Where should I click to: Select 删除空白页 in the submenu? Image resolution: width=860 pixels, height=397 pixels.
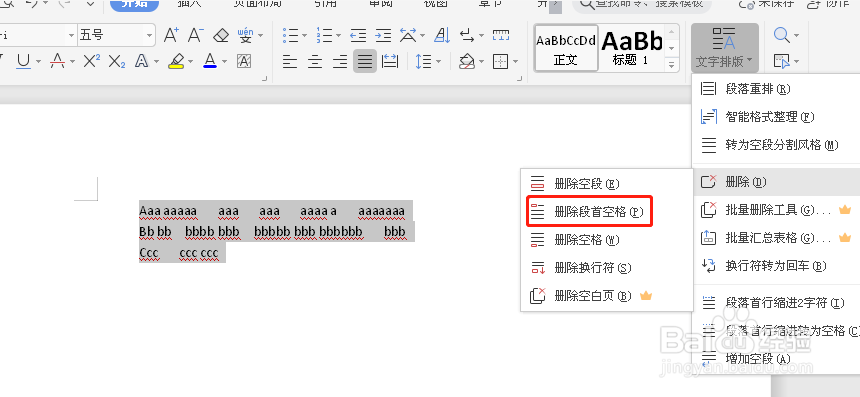[606, 296]
